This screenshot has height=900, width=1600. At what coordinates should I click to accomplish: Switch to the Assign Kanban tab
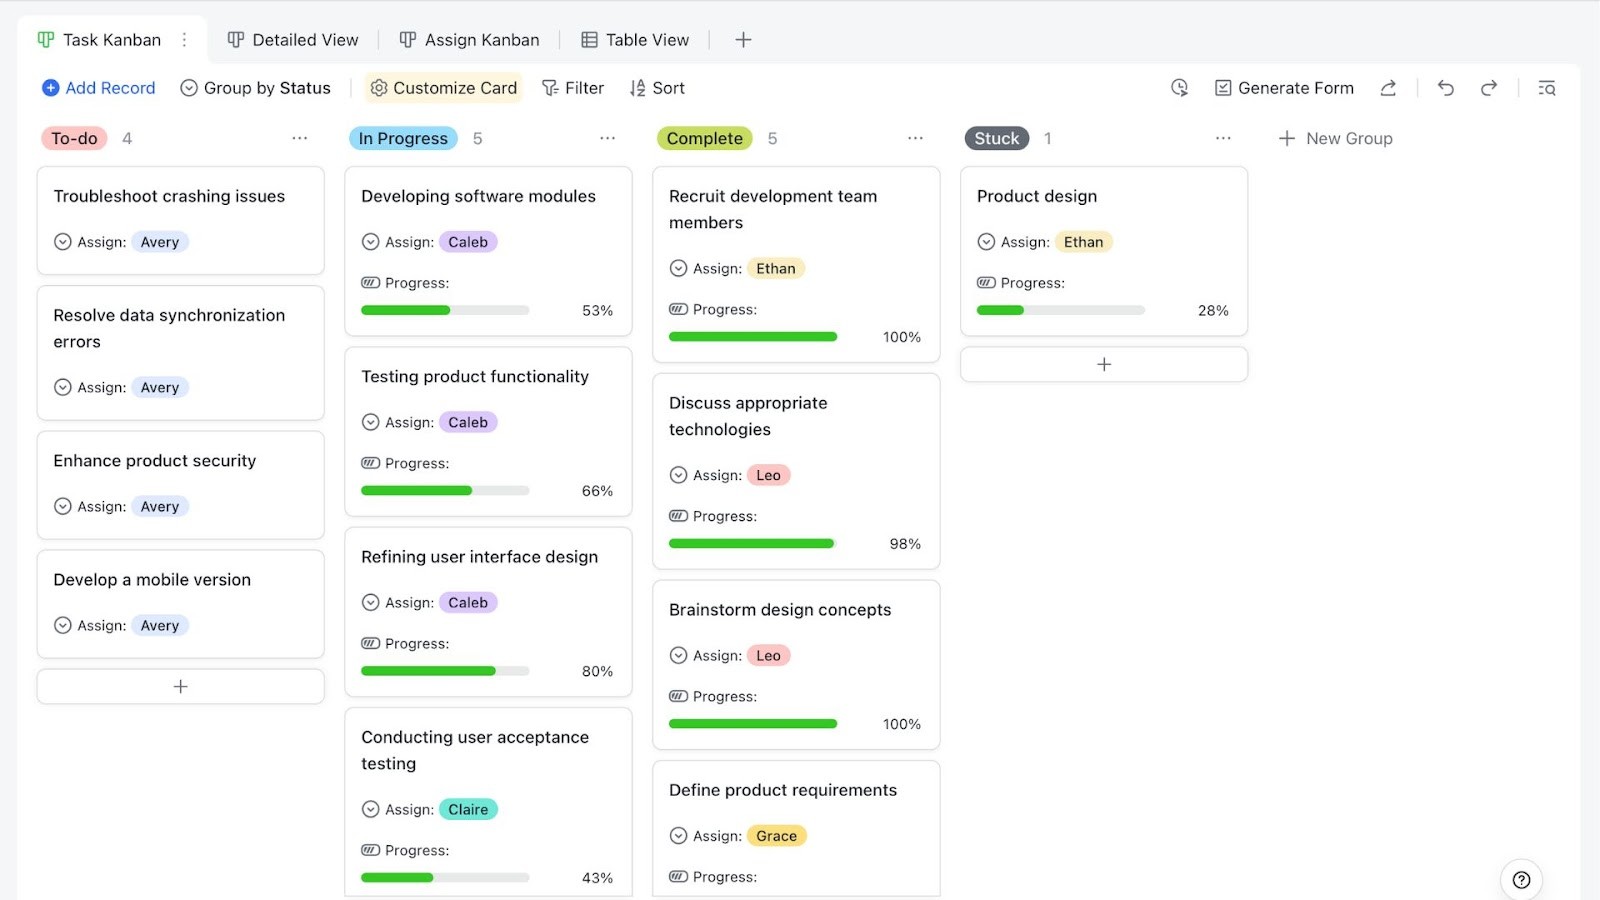pyautogui.click(x=469, y=40)
